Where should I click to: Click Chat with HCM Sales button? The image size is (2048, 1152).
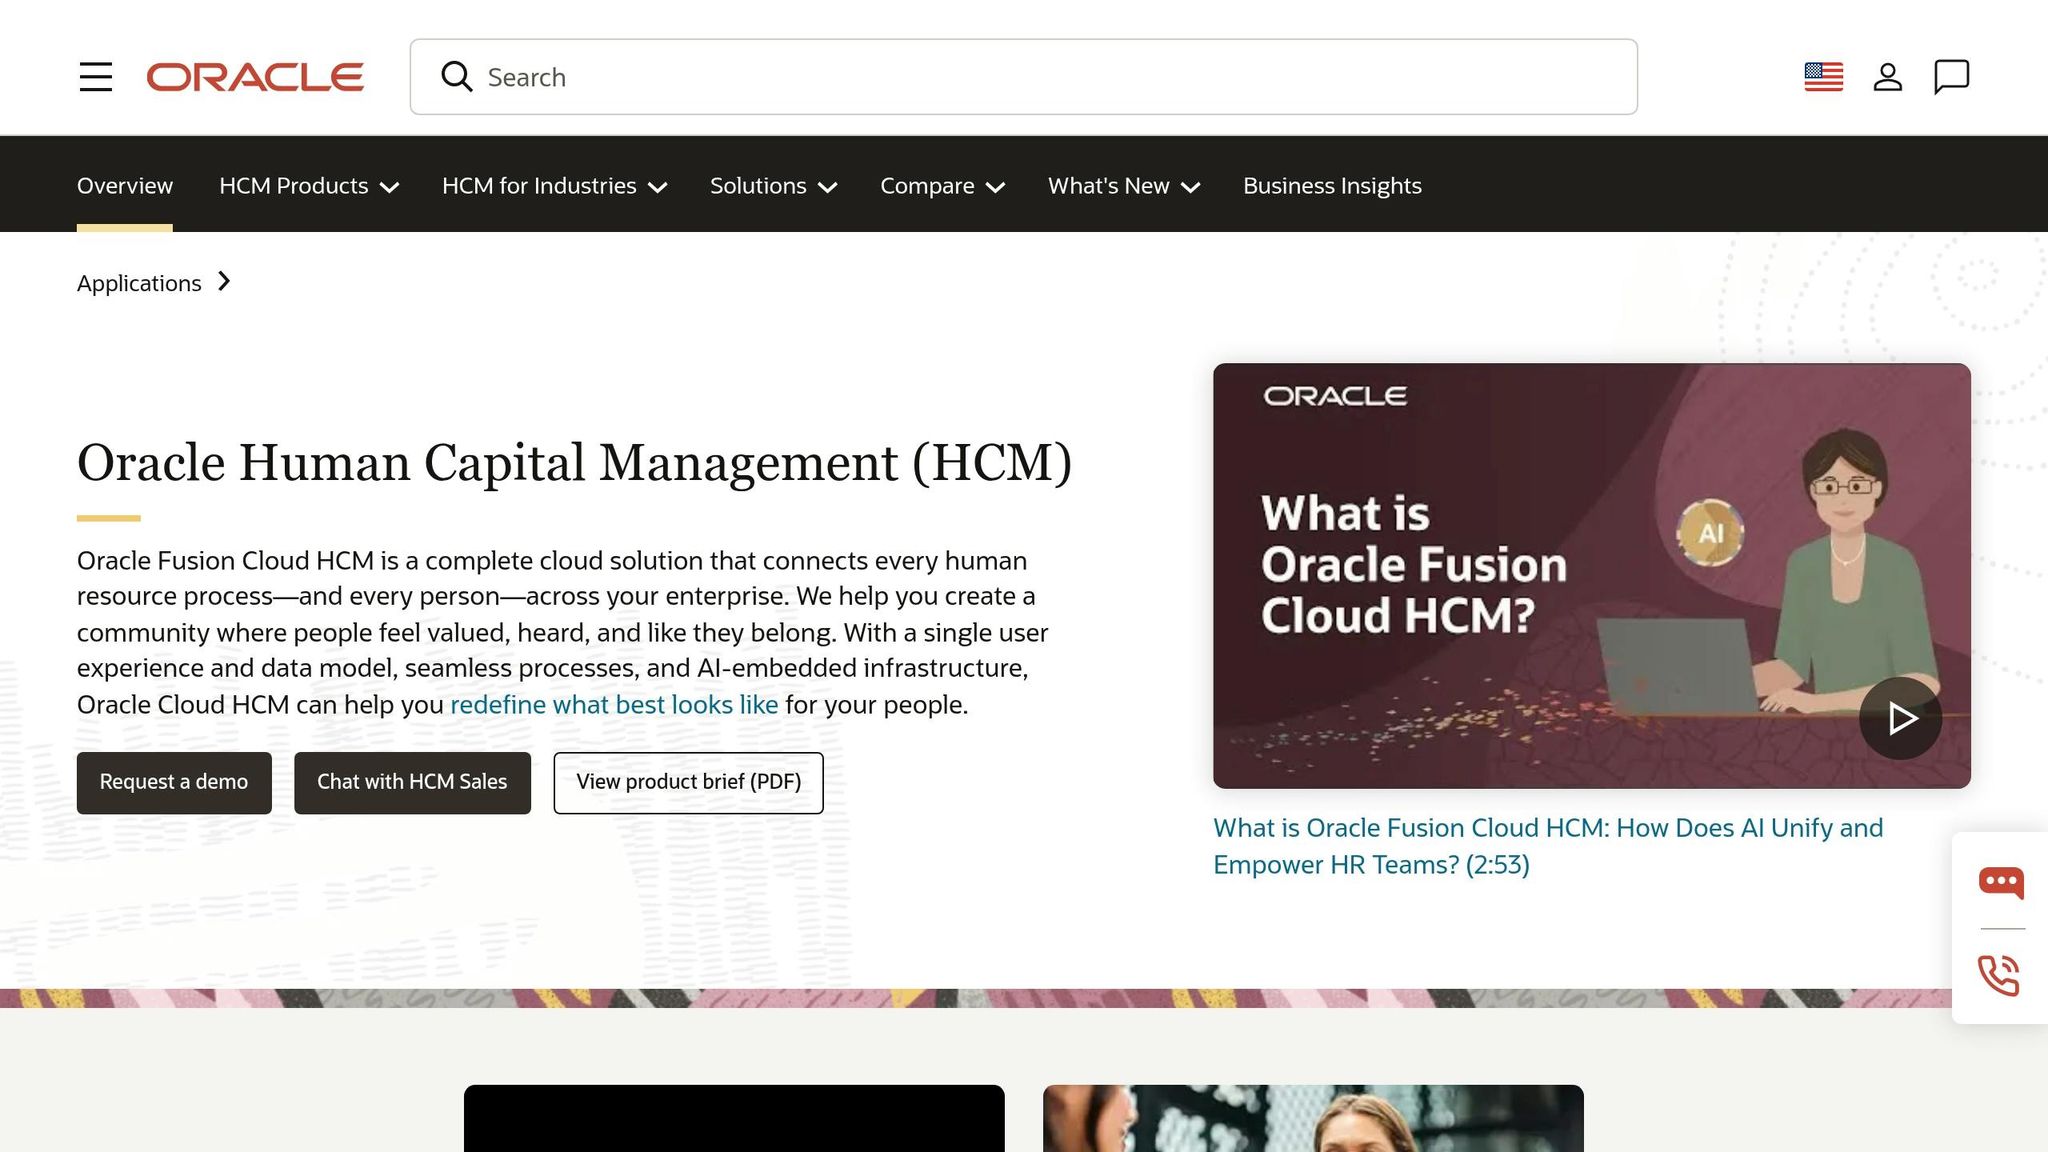coord(412,782)
